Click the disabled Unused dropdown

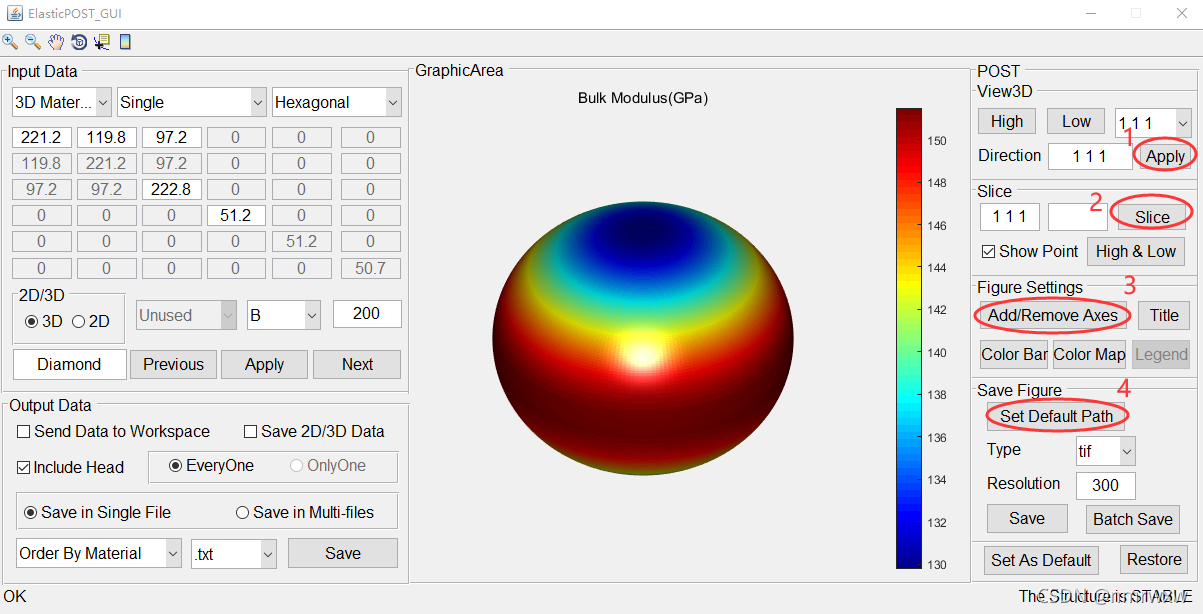tap(187, 315)
